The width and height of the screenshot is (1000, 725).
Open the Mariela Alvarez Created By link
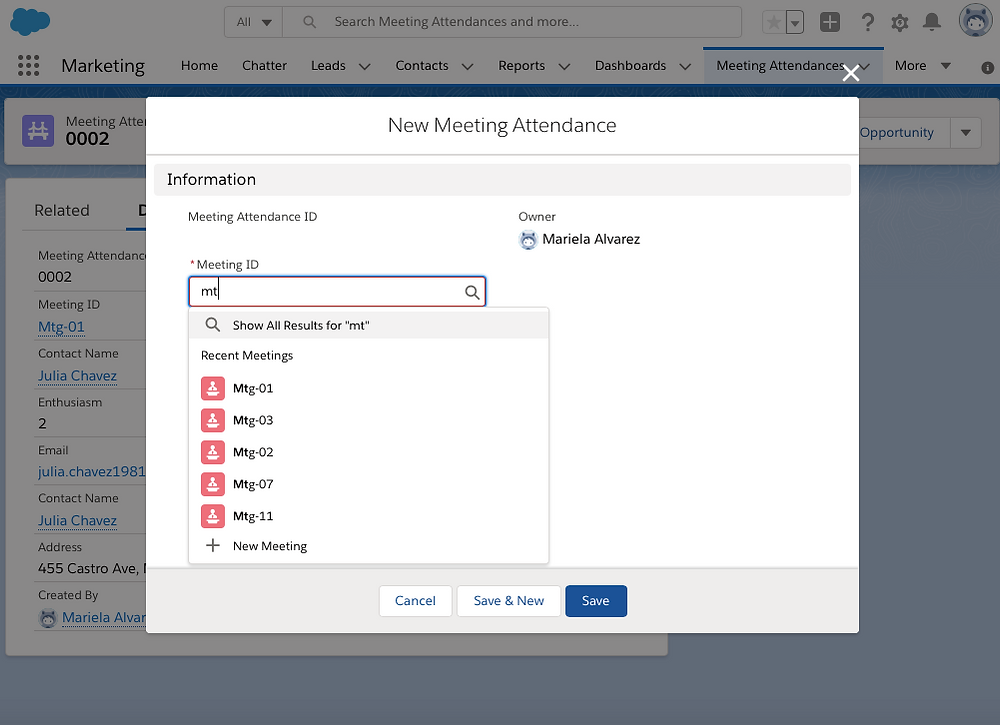(104, 618)
